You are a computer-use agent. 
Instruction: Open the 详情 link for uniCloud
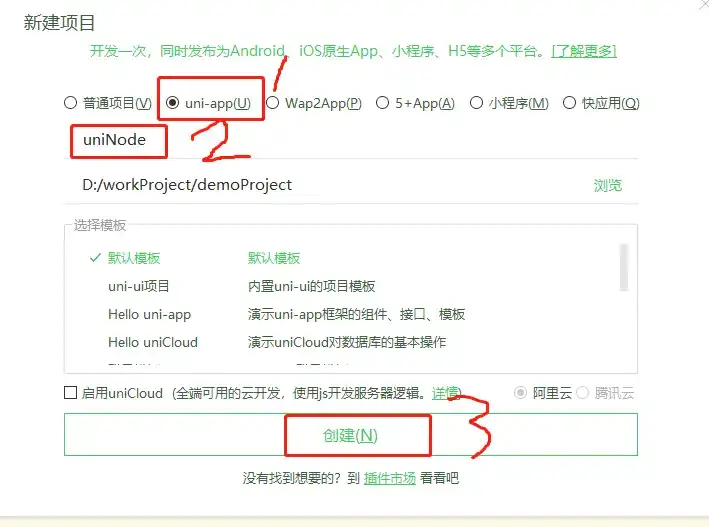(x=445, y=393)
